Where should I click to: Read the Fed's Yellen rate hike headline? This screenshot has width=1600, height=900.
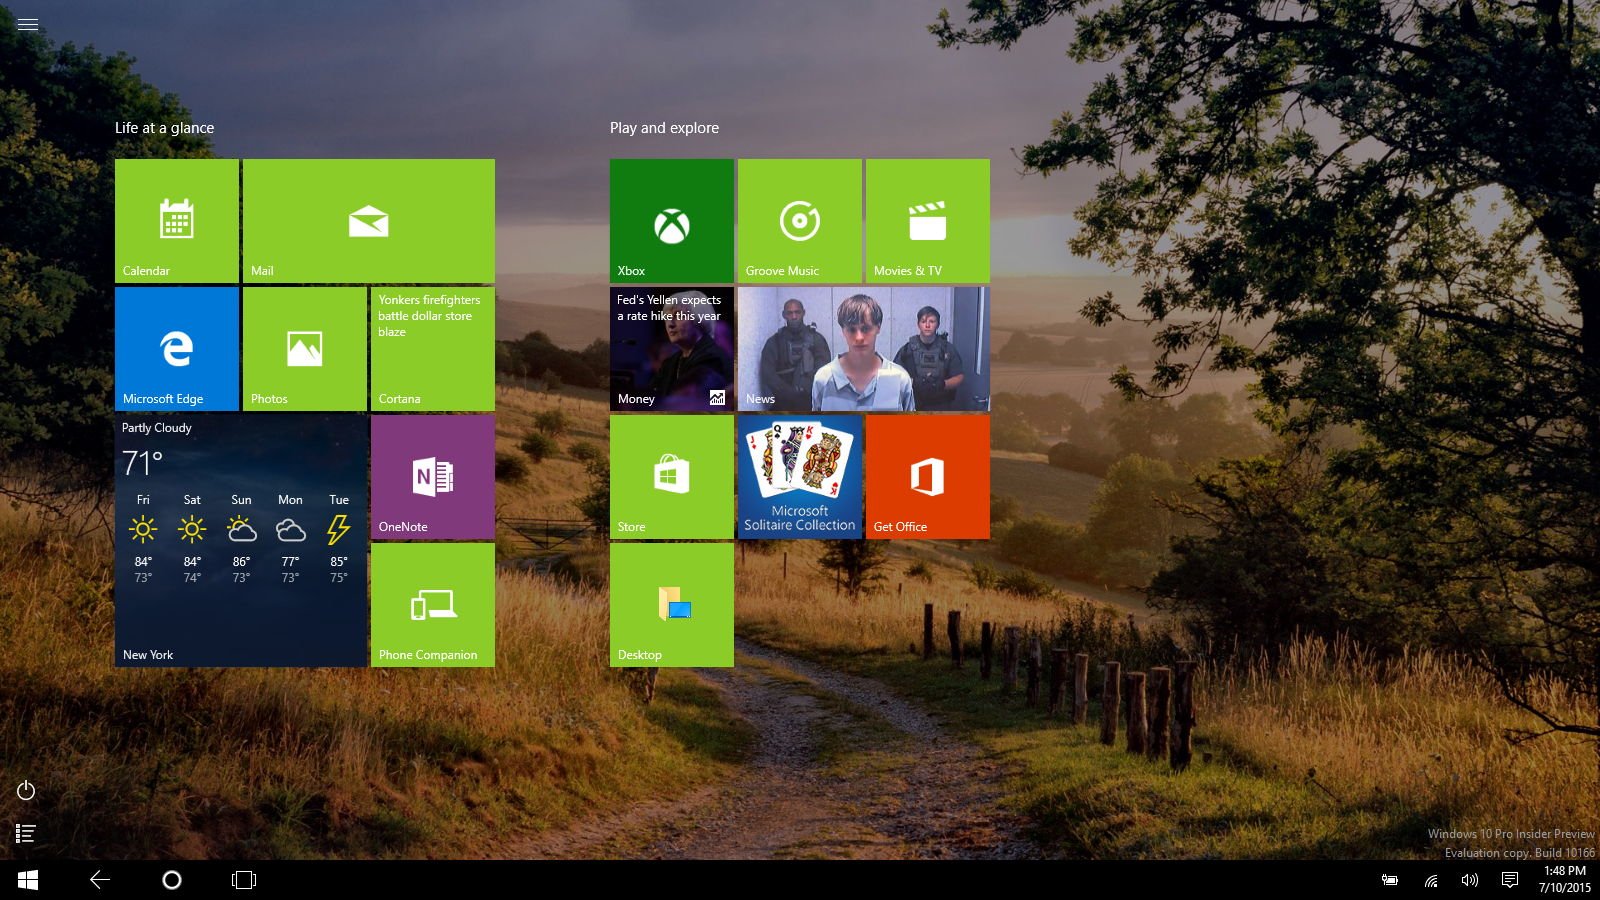pos(669,308)
